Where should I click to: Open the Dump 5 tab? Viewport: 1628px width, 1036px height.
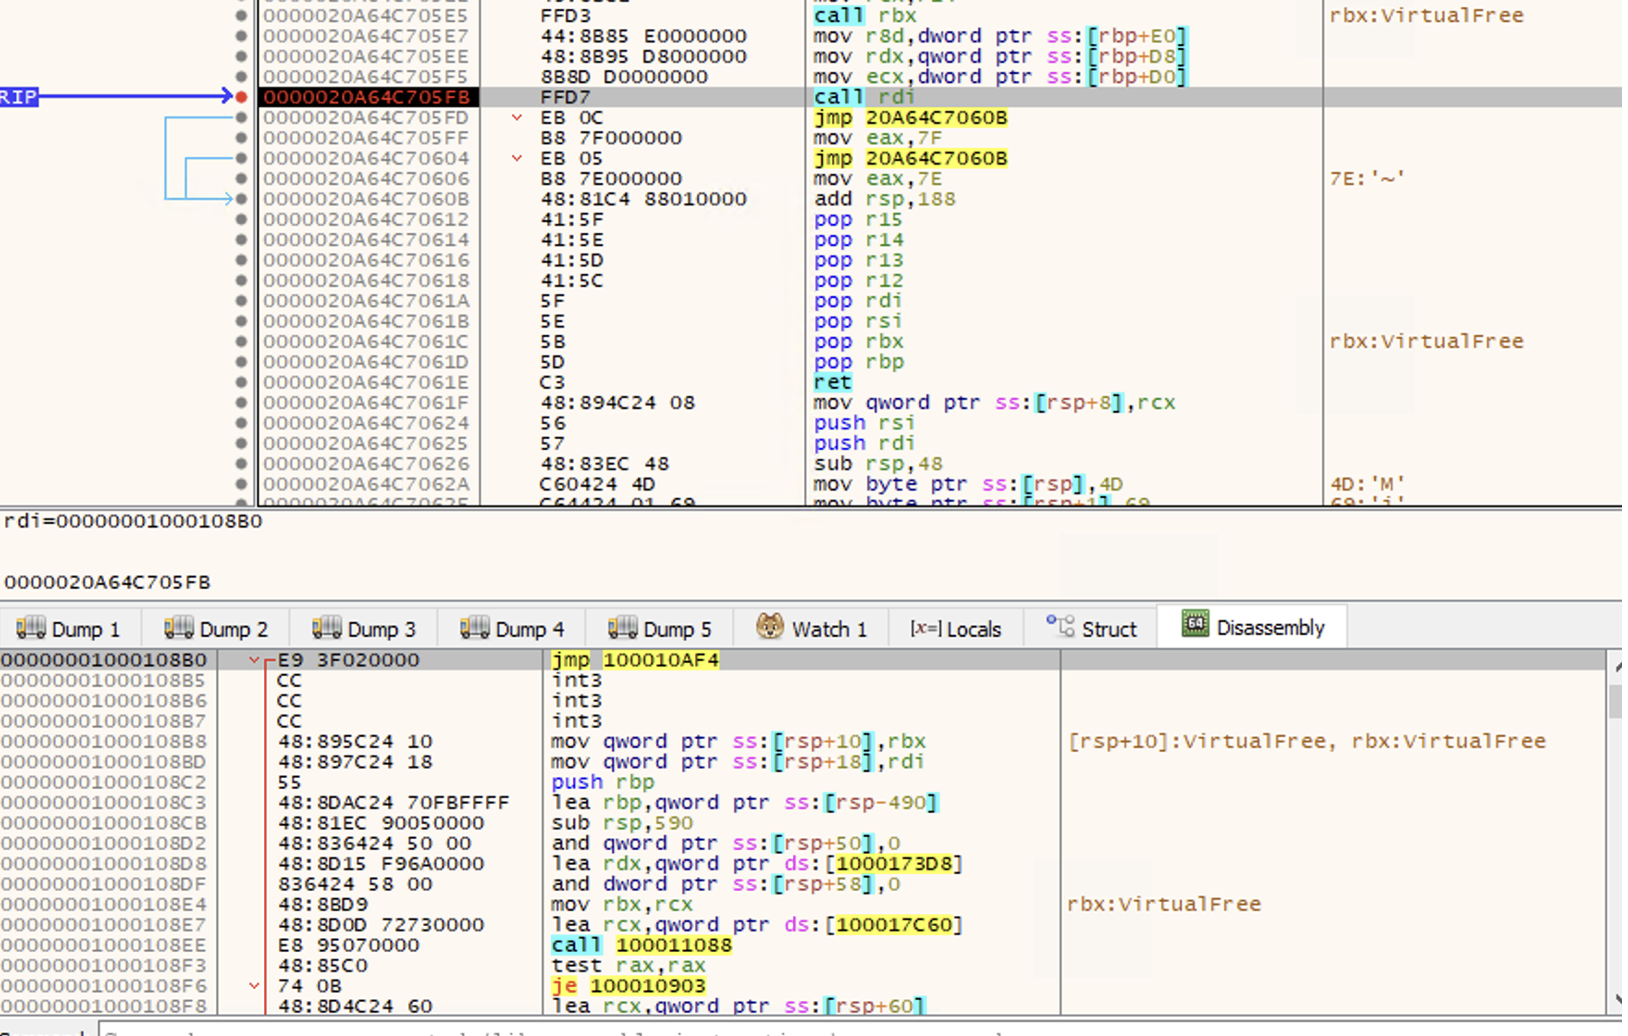660,628
